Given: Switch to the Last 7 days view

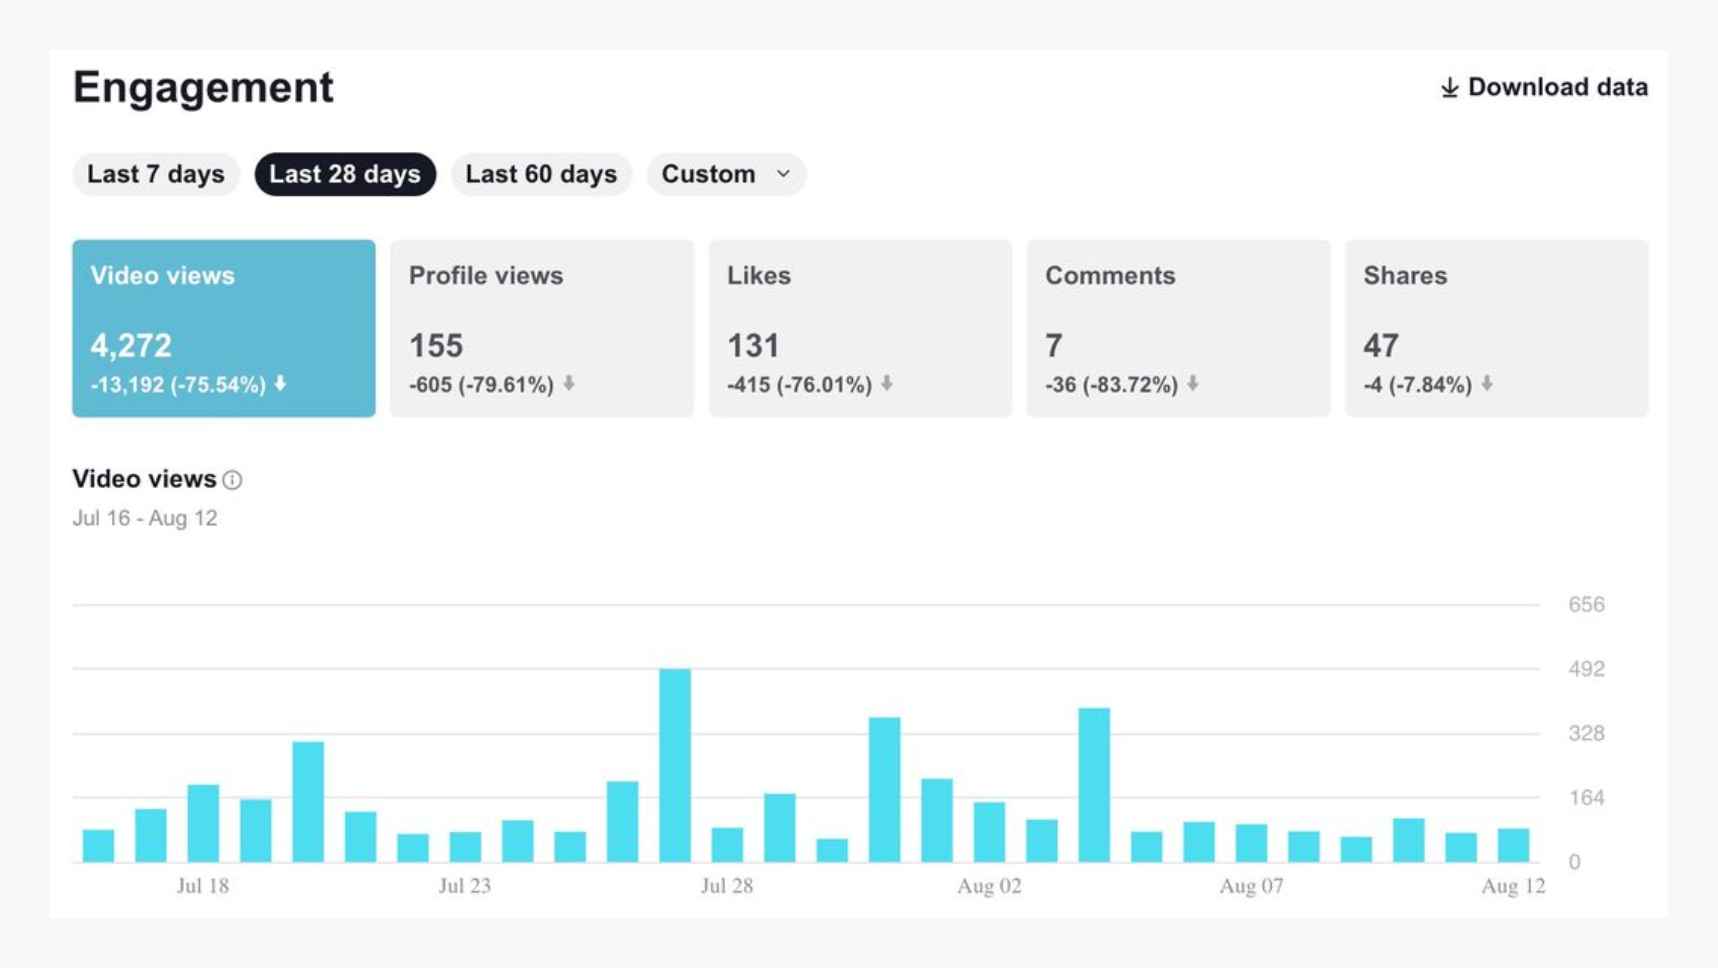Looking at the screenshot, I should click(x=155, y=174).
